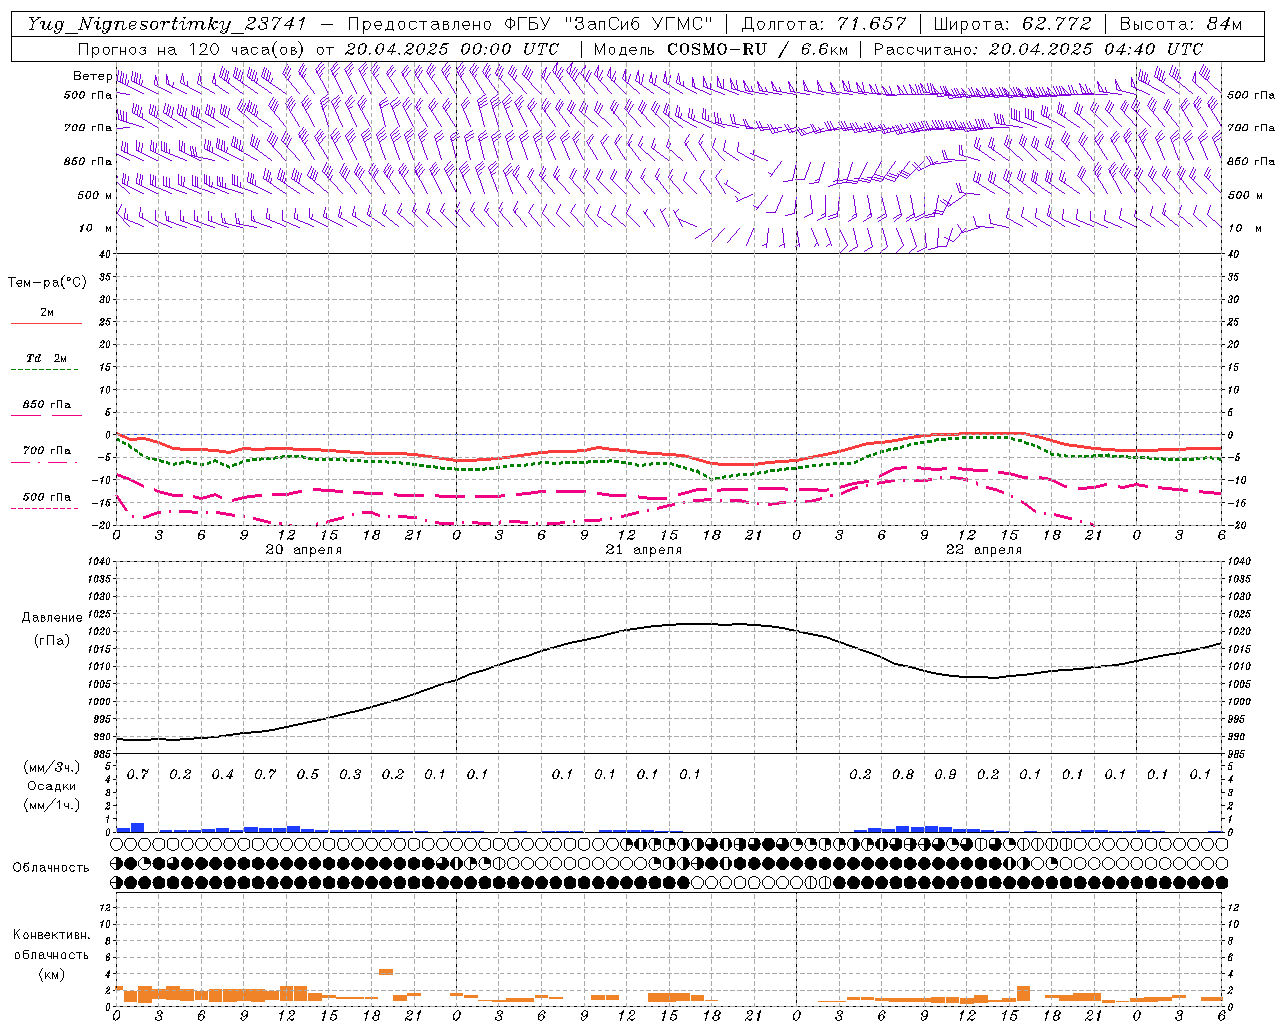The image size is (1280, 1024).
Task: Click the solid red line sample under 2м
Action: coord(46,323)
